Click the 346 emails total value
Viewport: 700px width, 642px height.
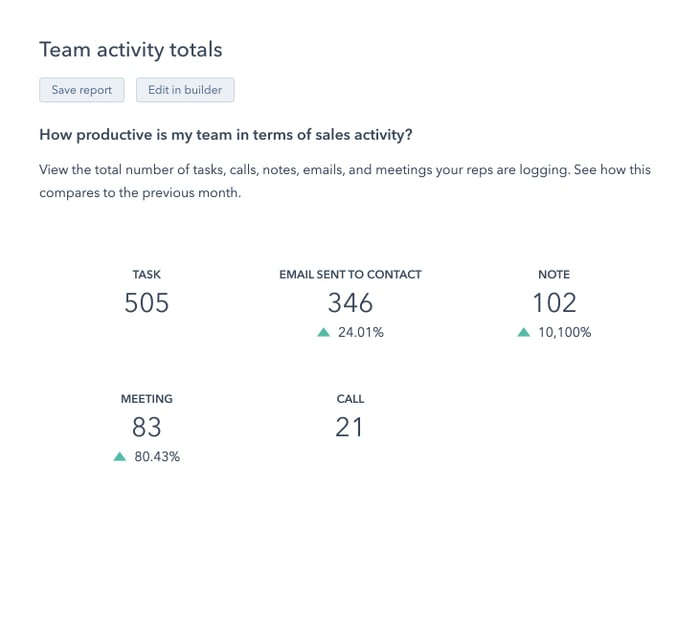point(350,303)
